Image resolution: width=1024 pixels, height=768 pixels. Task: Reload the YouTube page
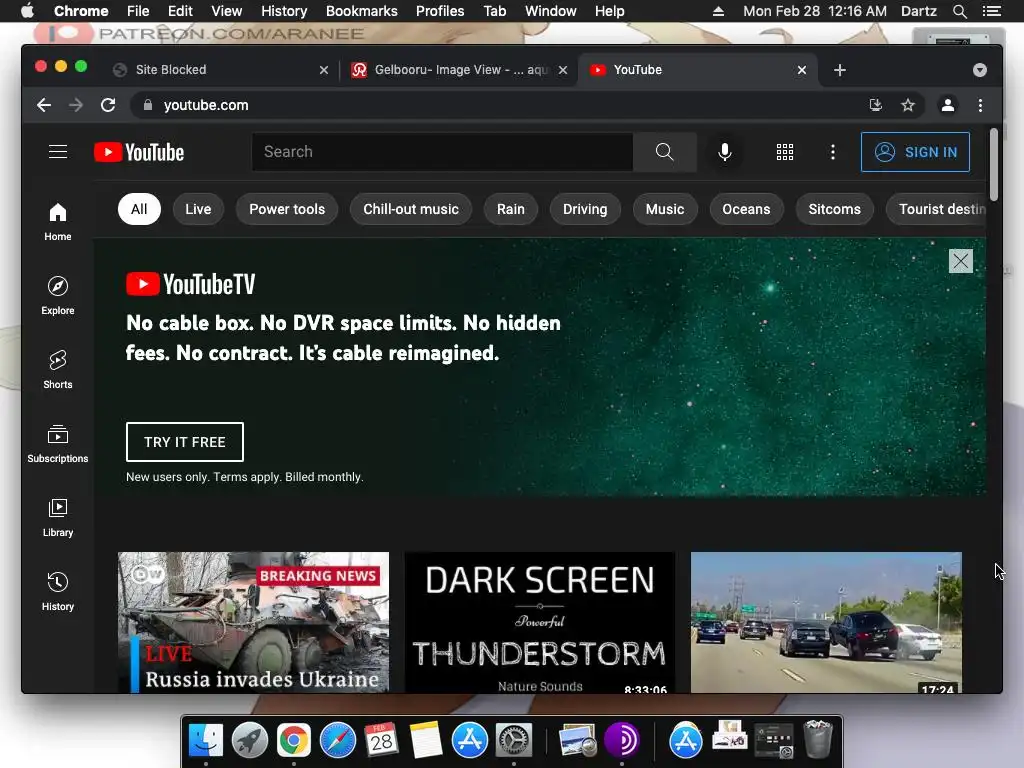point(108,105)
